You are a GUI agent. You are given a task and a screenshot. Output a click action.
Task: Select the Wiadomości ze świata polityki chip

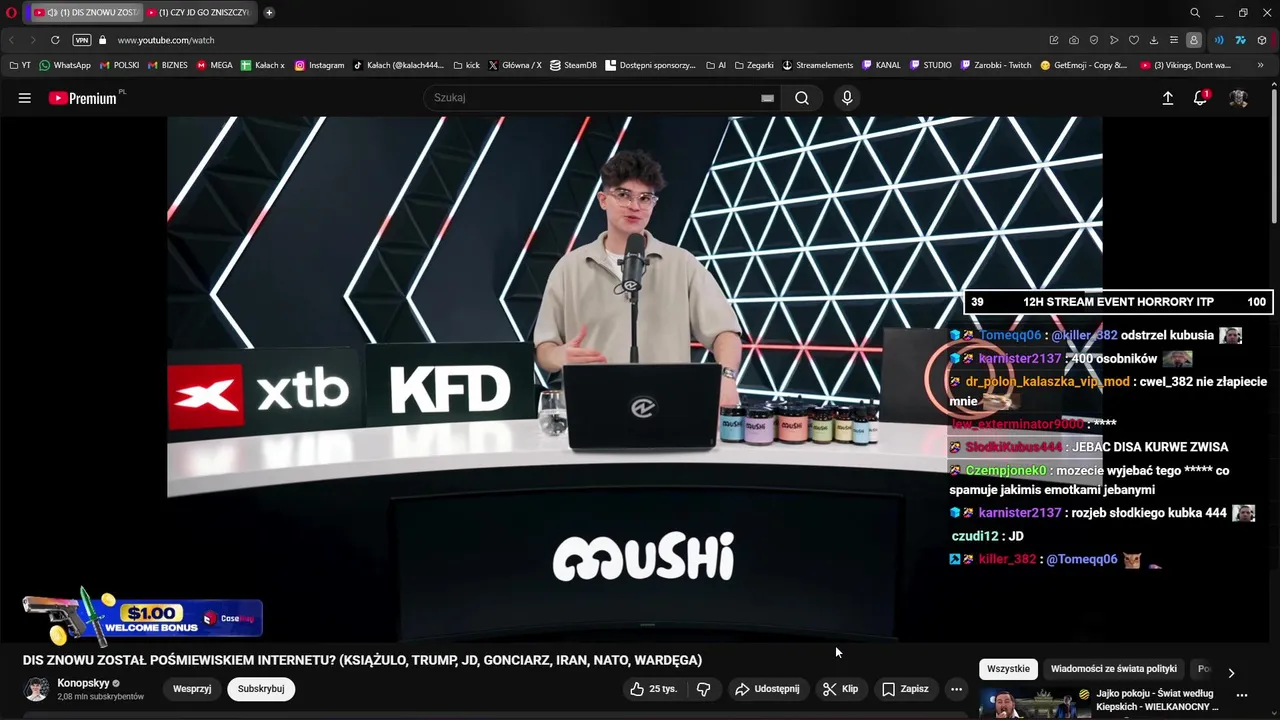(x=1114, y=669)
